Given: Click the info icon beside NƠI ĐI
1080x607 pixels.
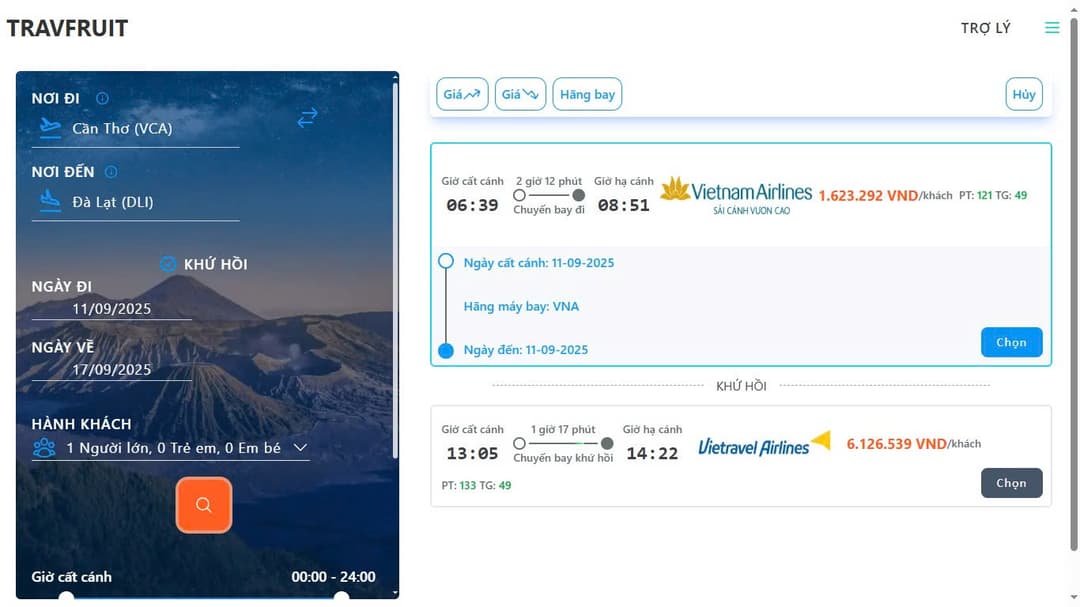Looking at the screenshot, I should click(103, 99).
